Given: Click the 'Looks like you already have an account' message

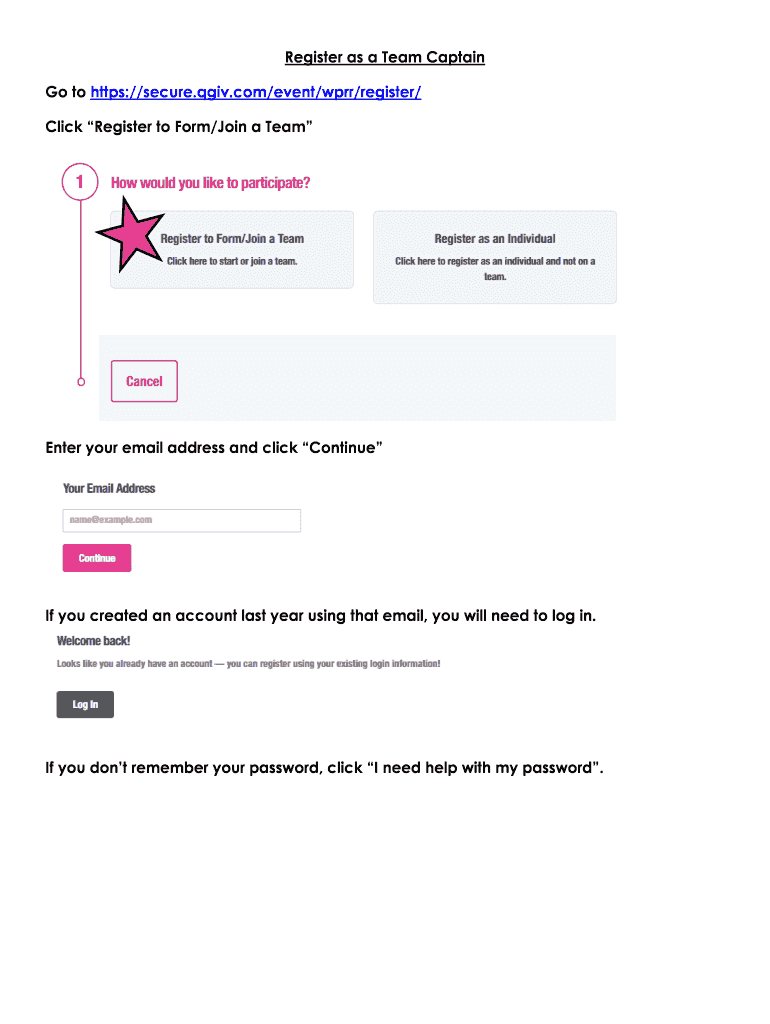Looking at the screenshot, I should pyautogui.click(x=248, y=663).
